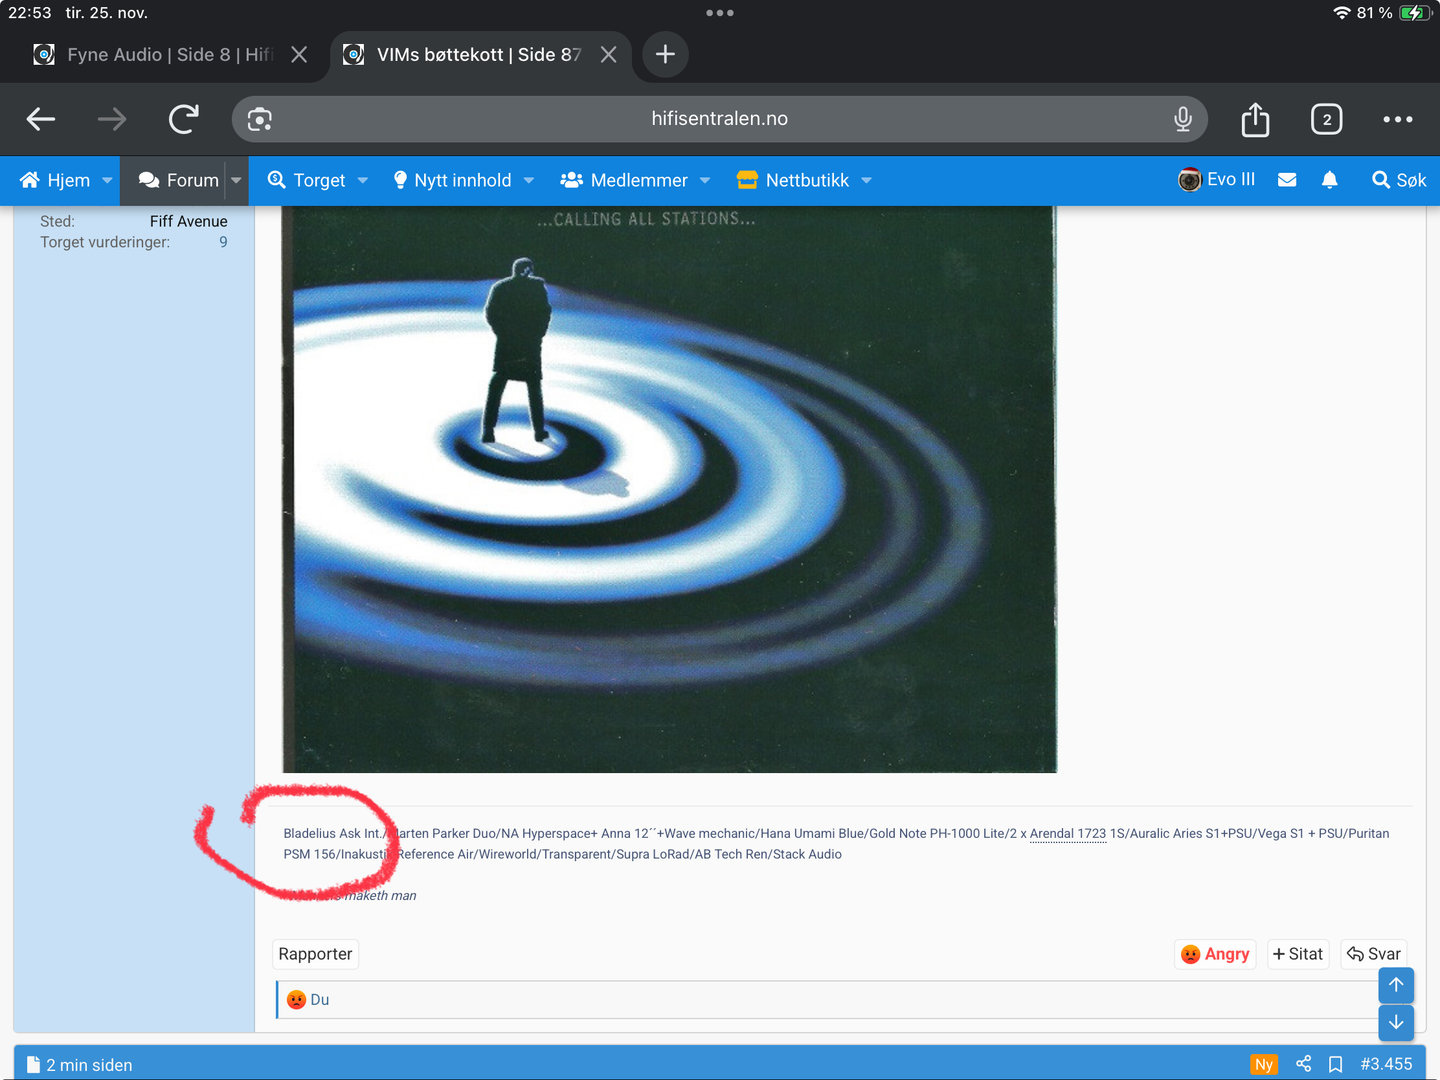
Task: Tap the browser back arrow
Action: (41, 119)
